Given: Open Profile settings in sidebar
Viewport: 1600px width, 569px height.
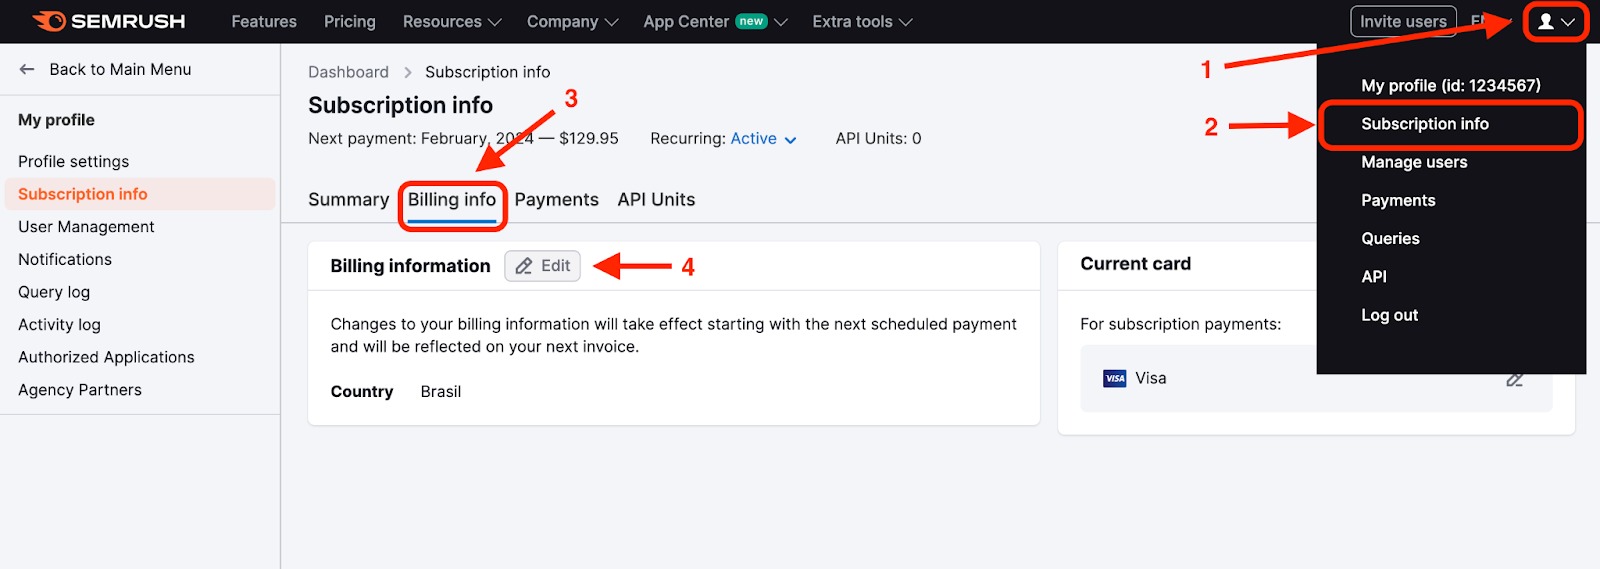Looking at the screenshot, I should click(73, 162).
